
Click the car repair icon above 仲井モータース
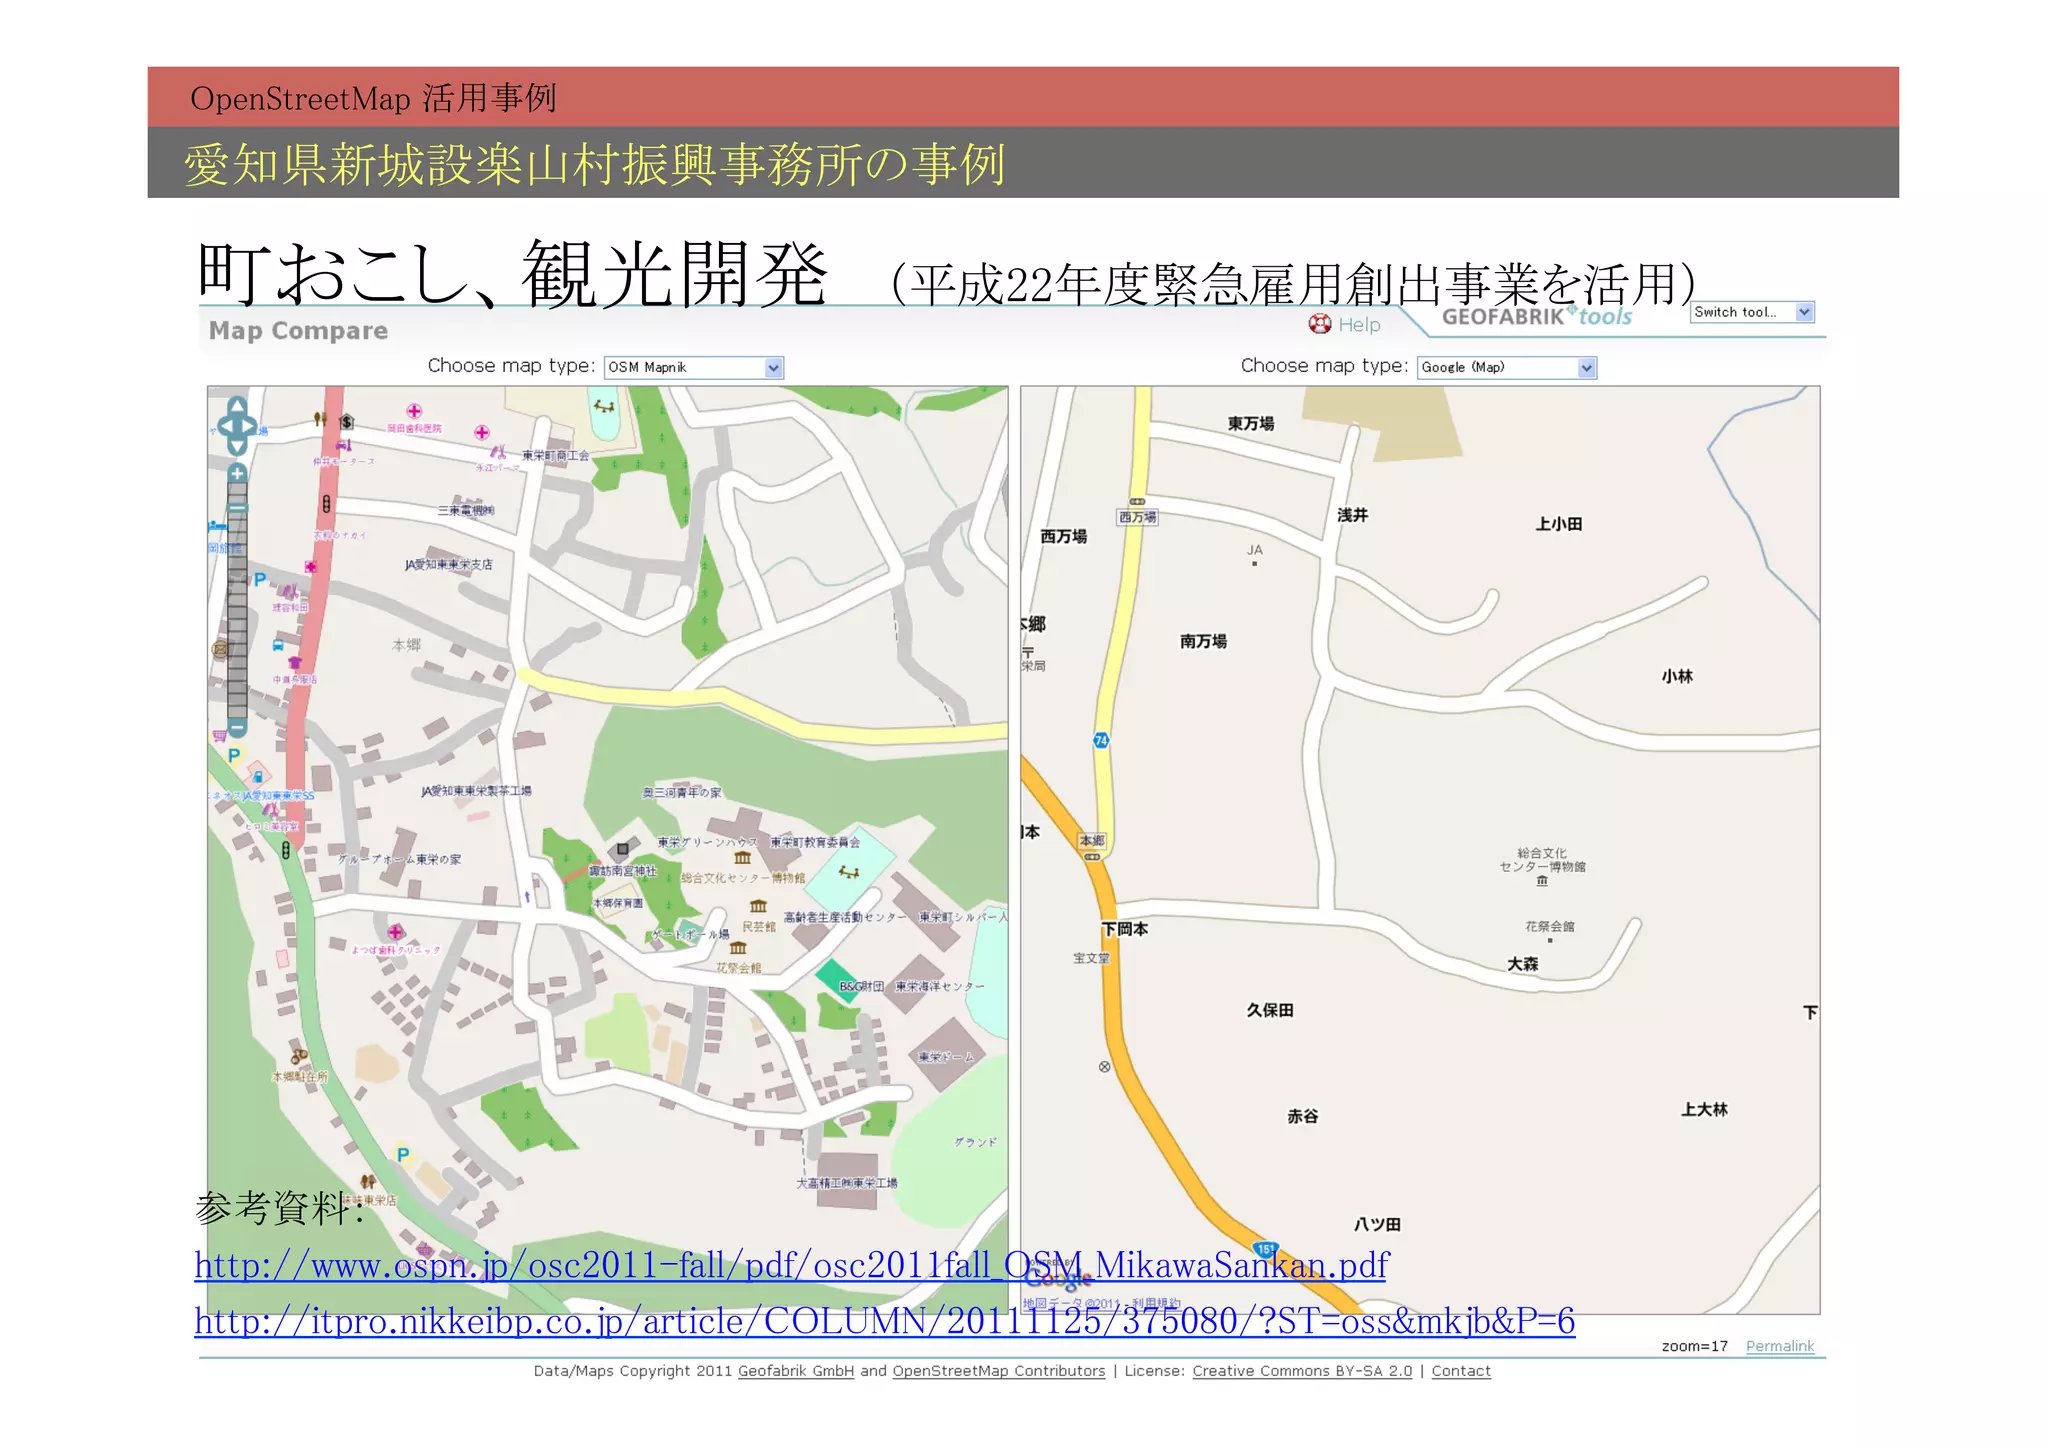(x=343, y=446)
